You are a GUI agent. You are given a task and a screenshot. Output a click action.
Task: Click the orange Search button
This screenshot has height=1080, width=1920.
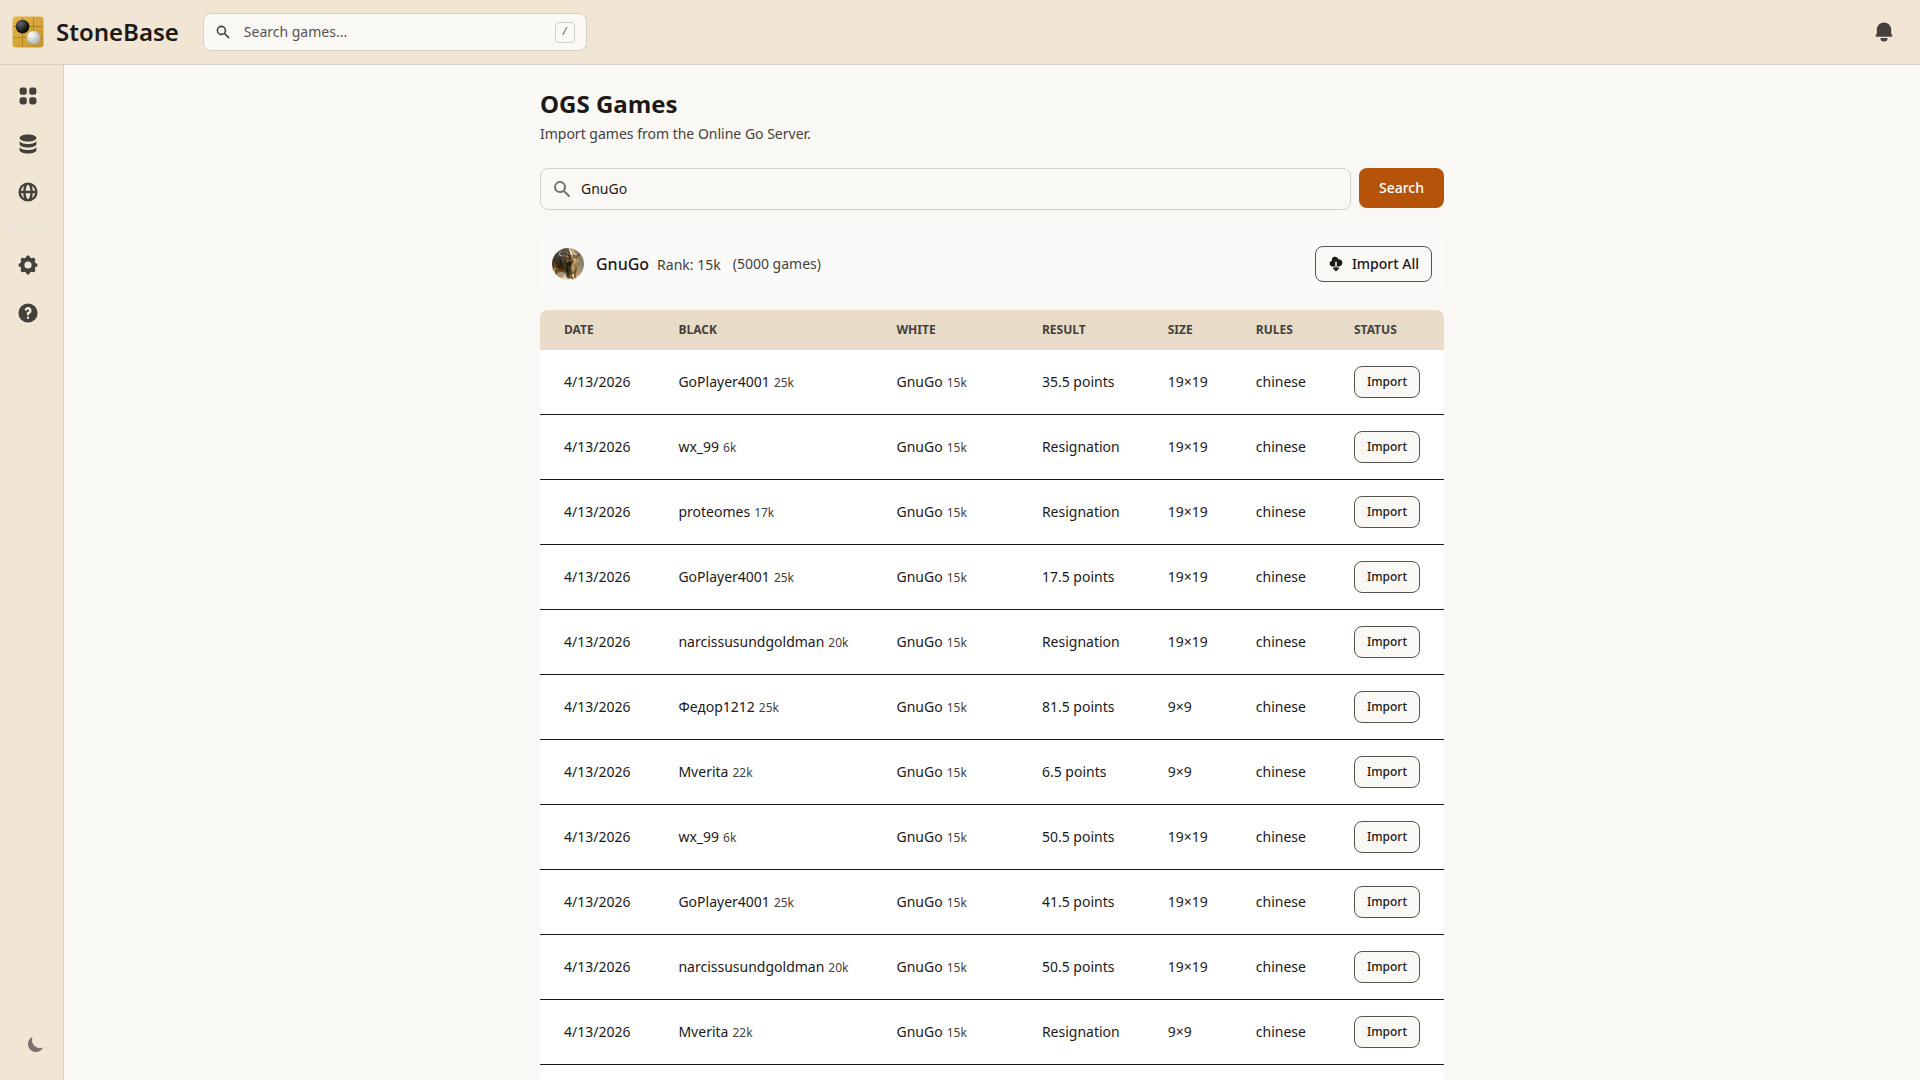point(1401,188)
